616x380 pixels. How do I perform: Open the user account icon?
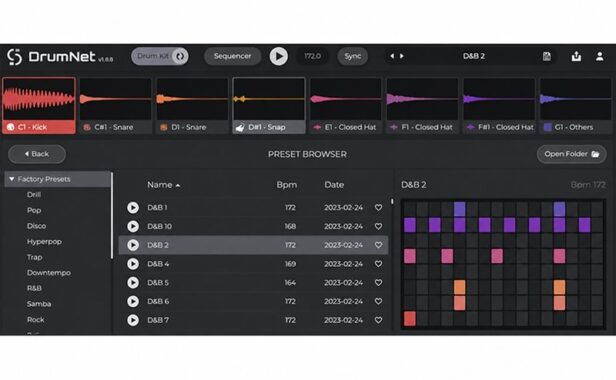pos(600,56)
